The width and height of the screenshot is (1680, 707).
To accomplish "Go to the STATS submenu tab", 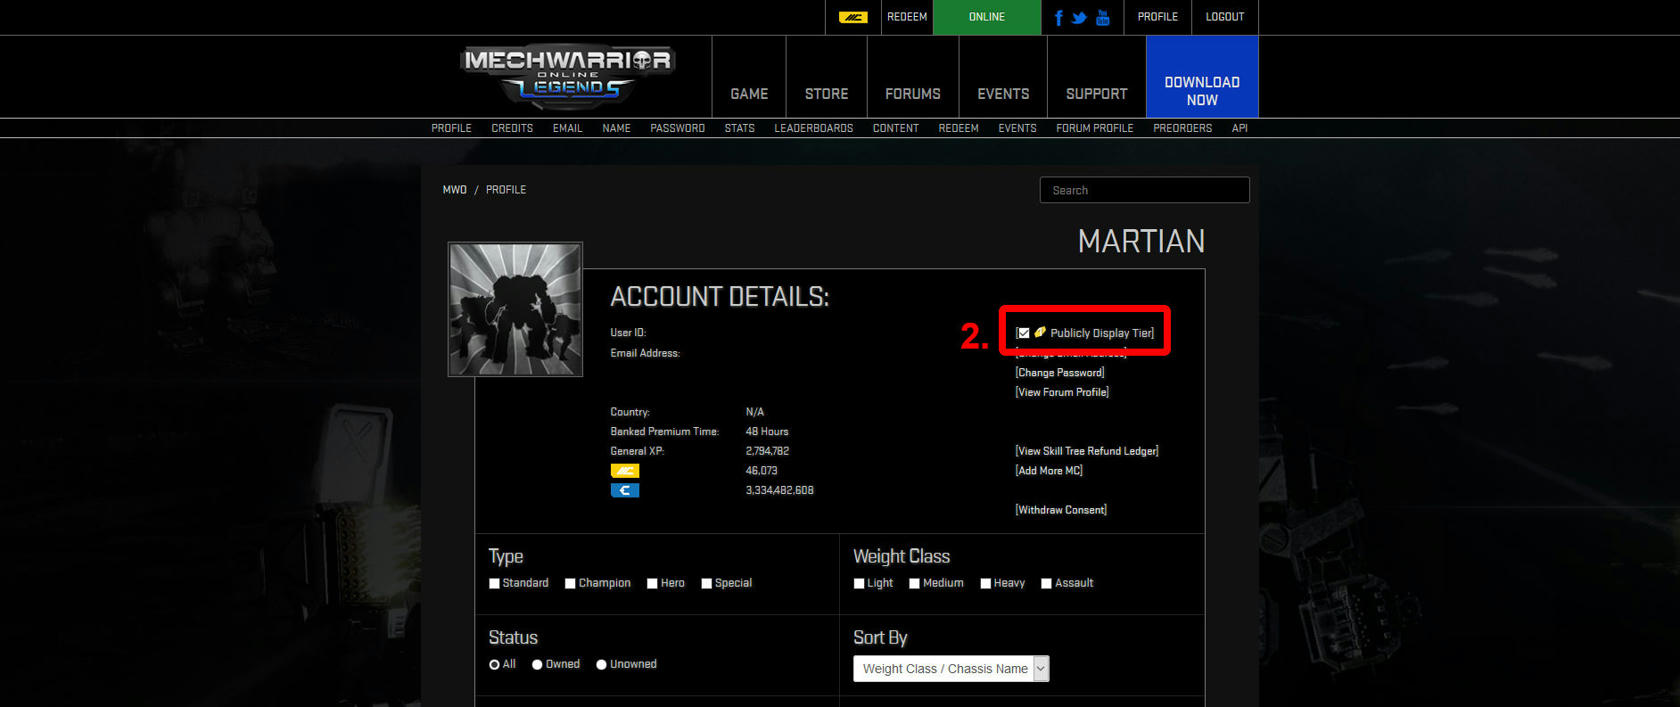I will pos(739,128).
